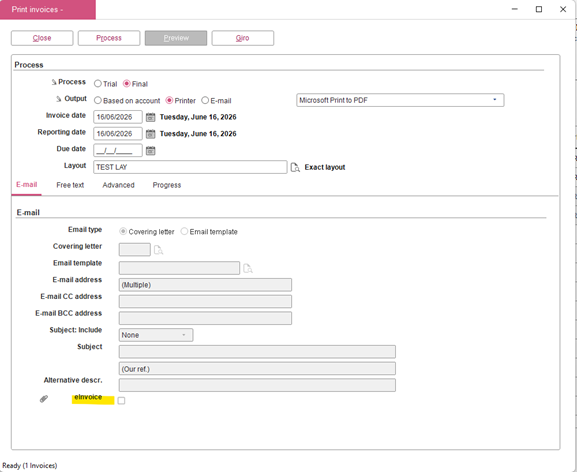Minimize the Print invoices window
This screenshot has width=577, height=472.
[515, 9]
